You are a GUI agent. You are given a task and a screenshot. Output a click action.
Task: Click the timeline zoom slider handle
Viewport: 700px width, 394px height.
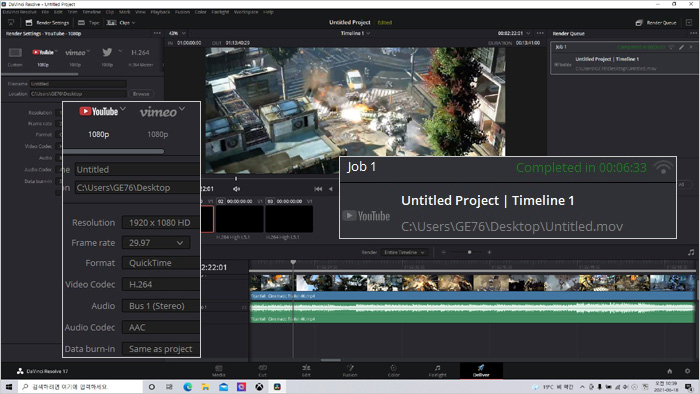(x=469, y=252)
